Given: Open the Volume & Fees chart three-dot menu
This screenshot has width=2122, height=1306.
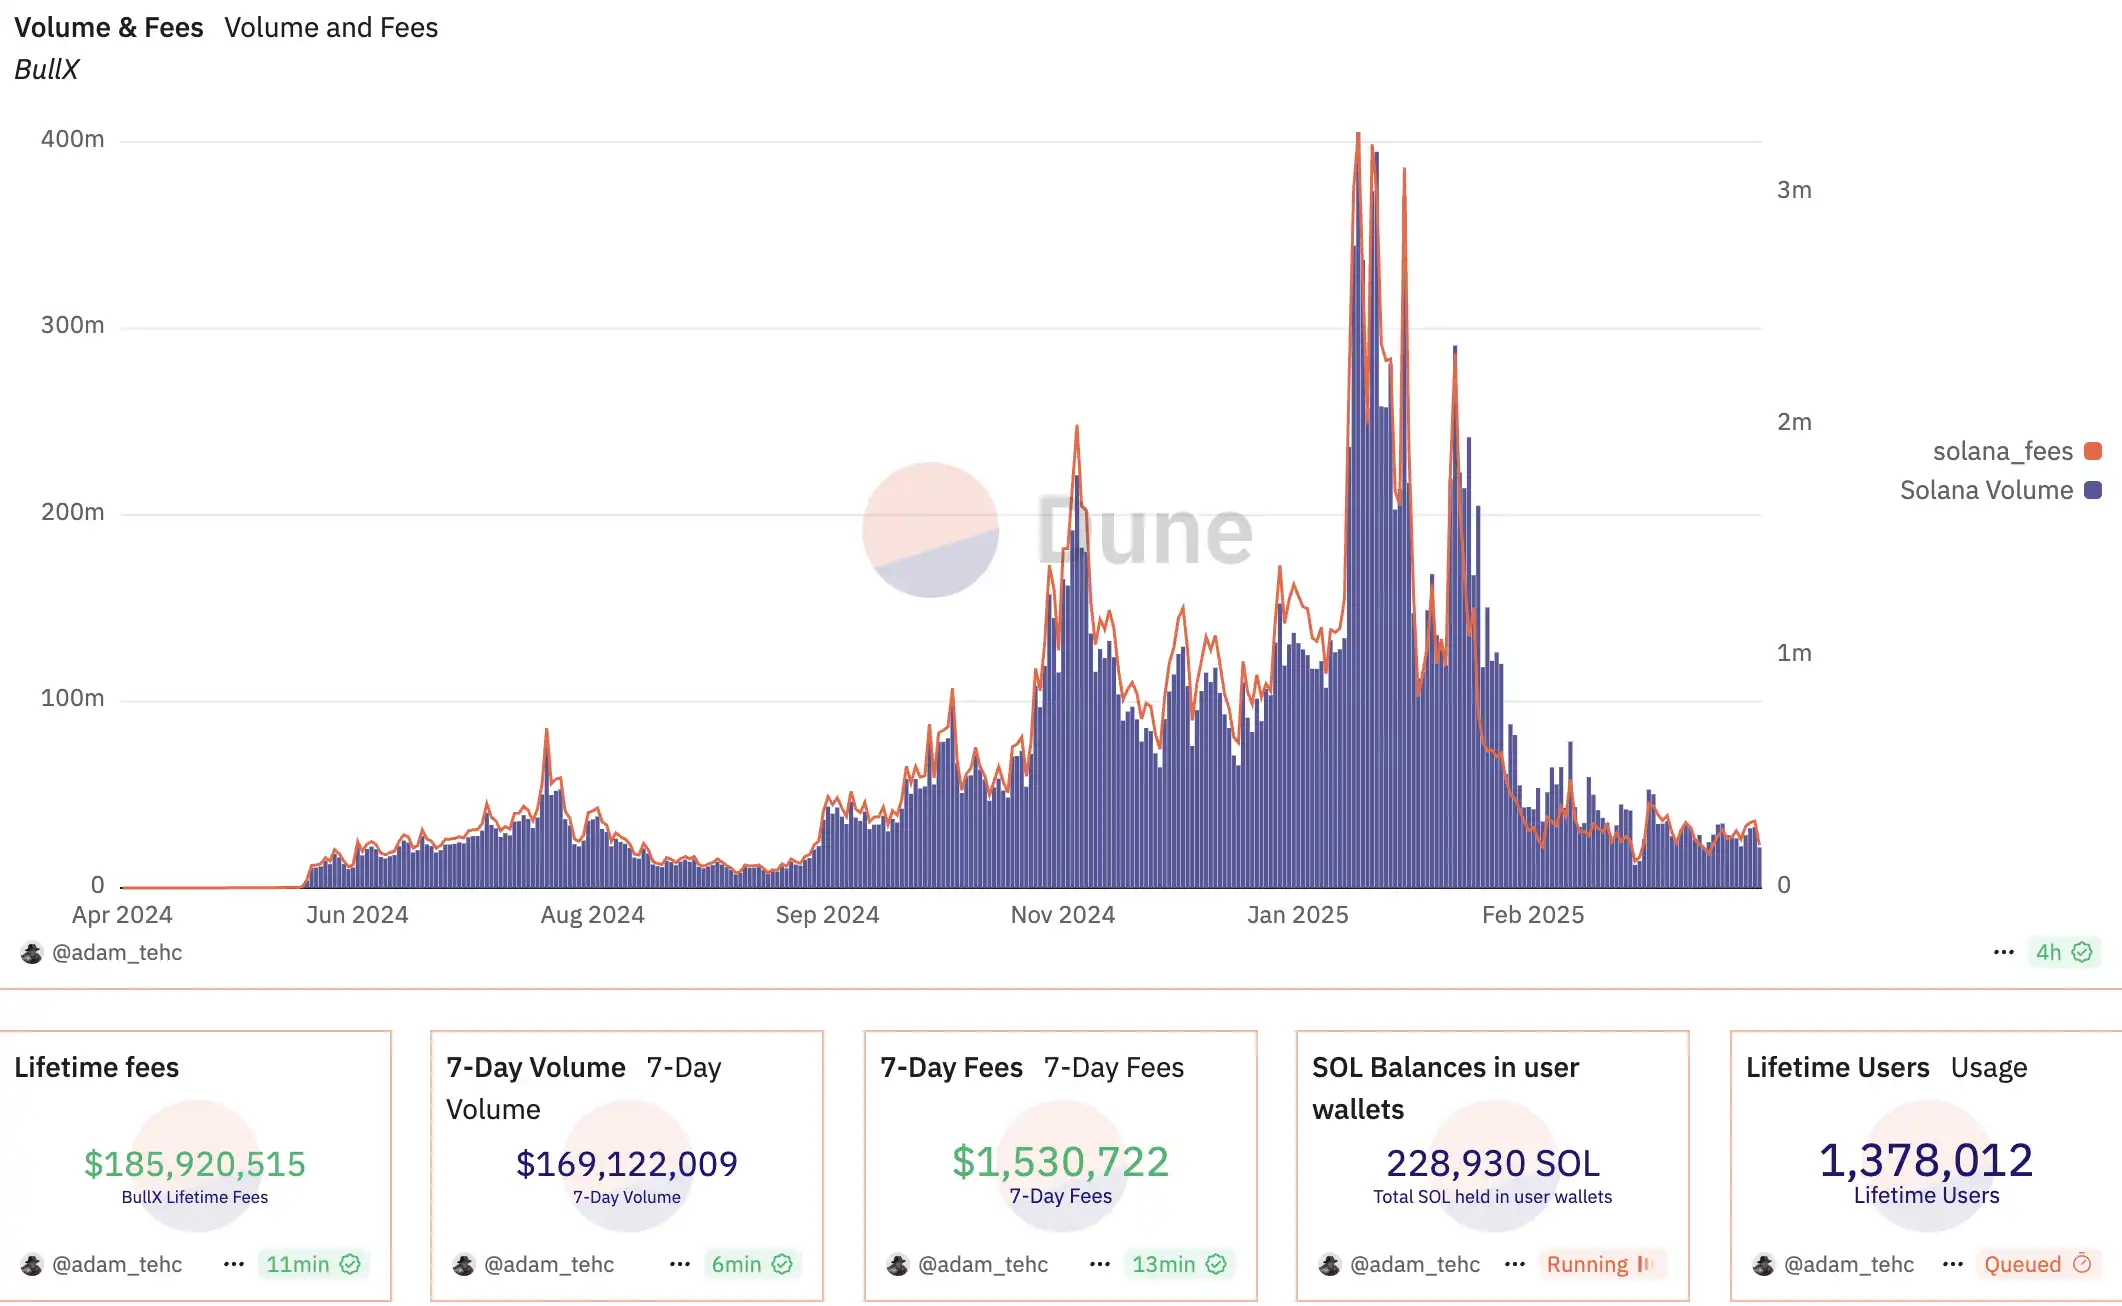Looking at the screenshot, I should click(x=2003, y=952).
